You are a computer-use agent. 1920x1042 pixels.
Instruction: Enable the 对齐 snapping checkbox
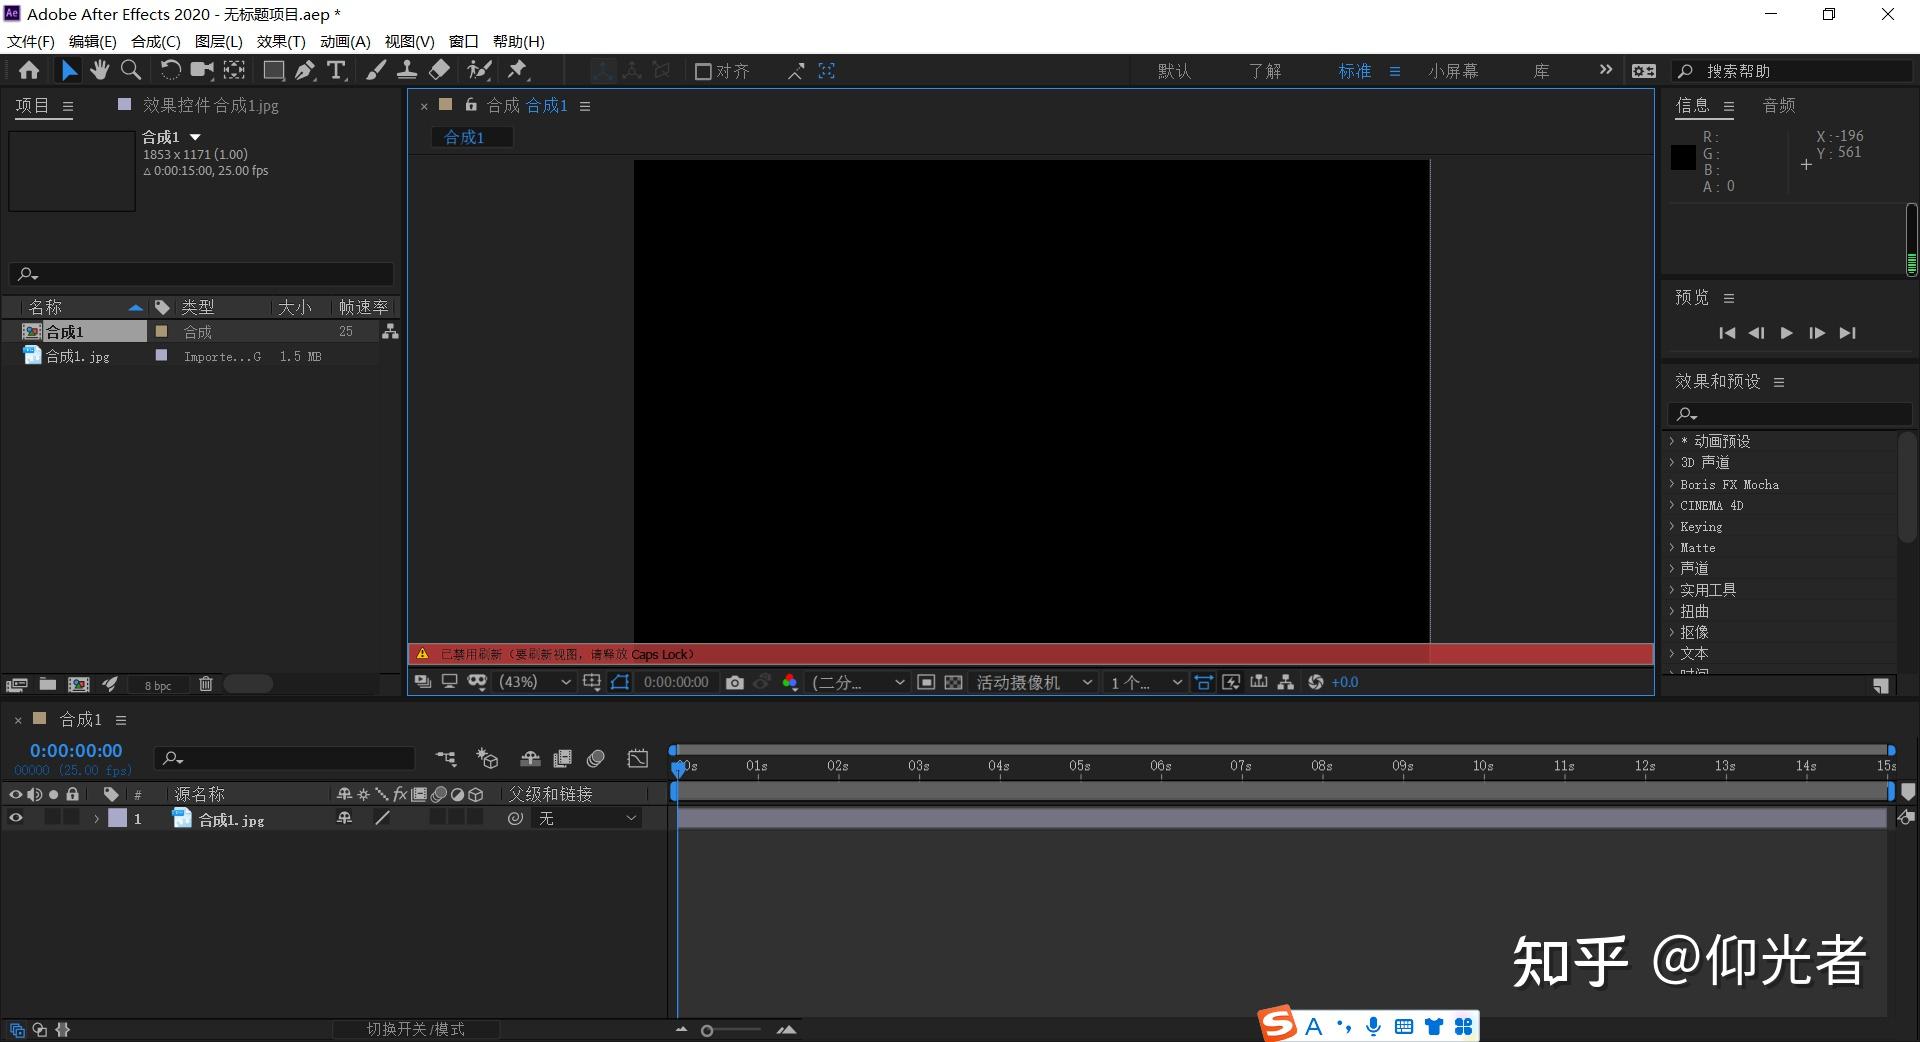(702, 71)
